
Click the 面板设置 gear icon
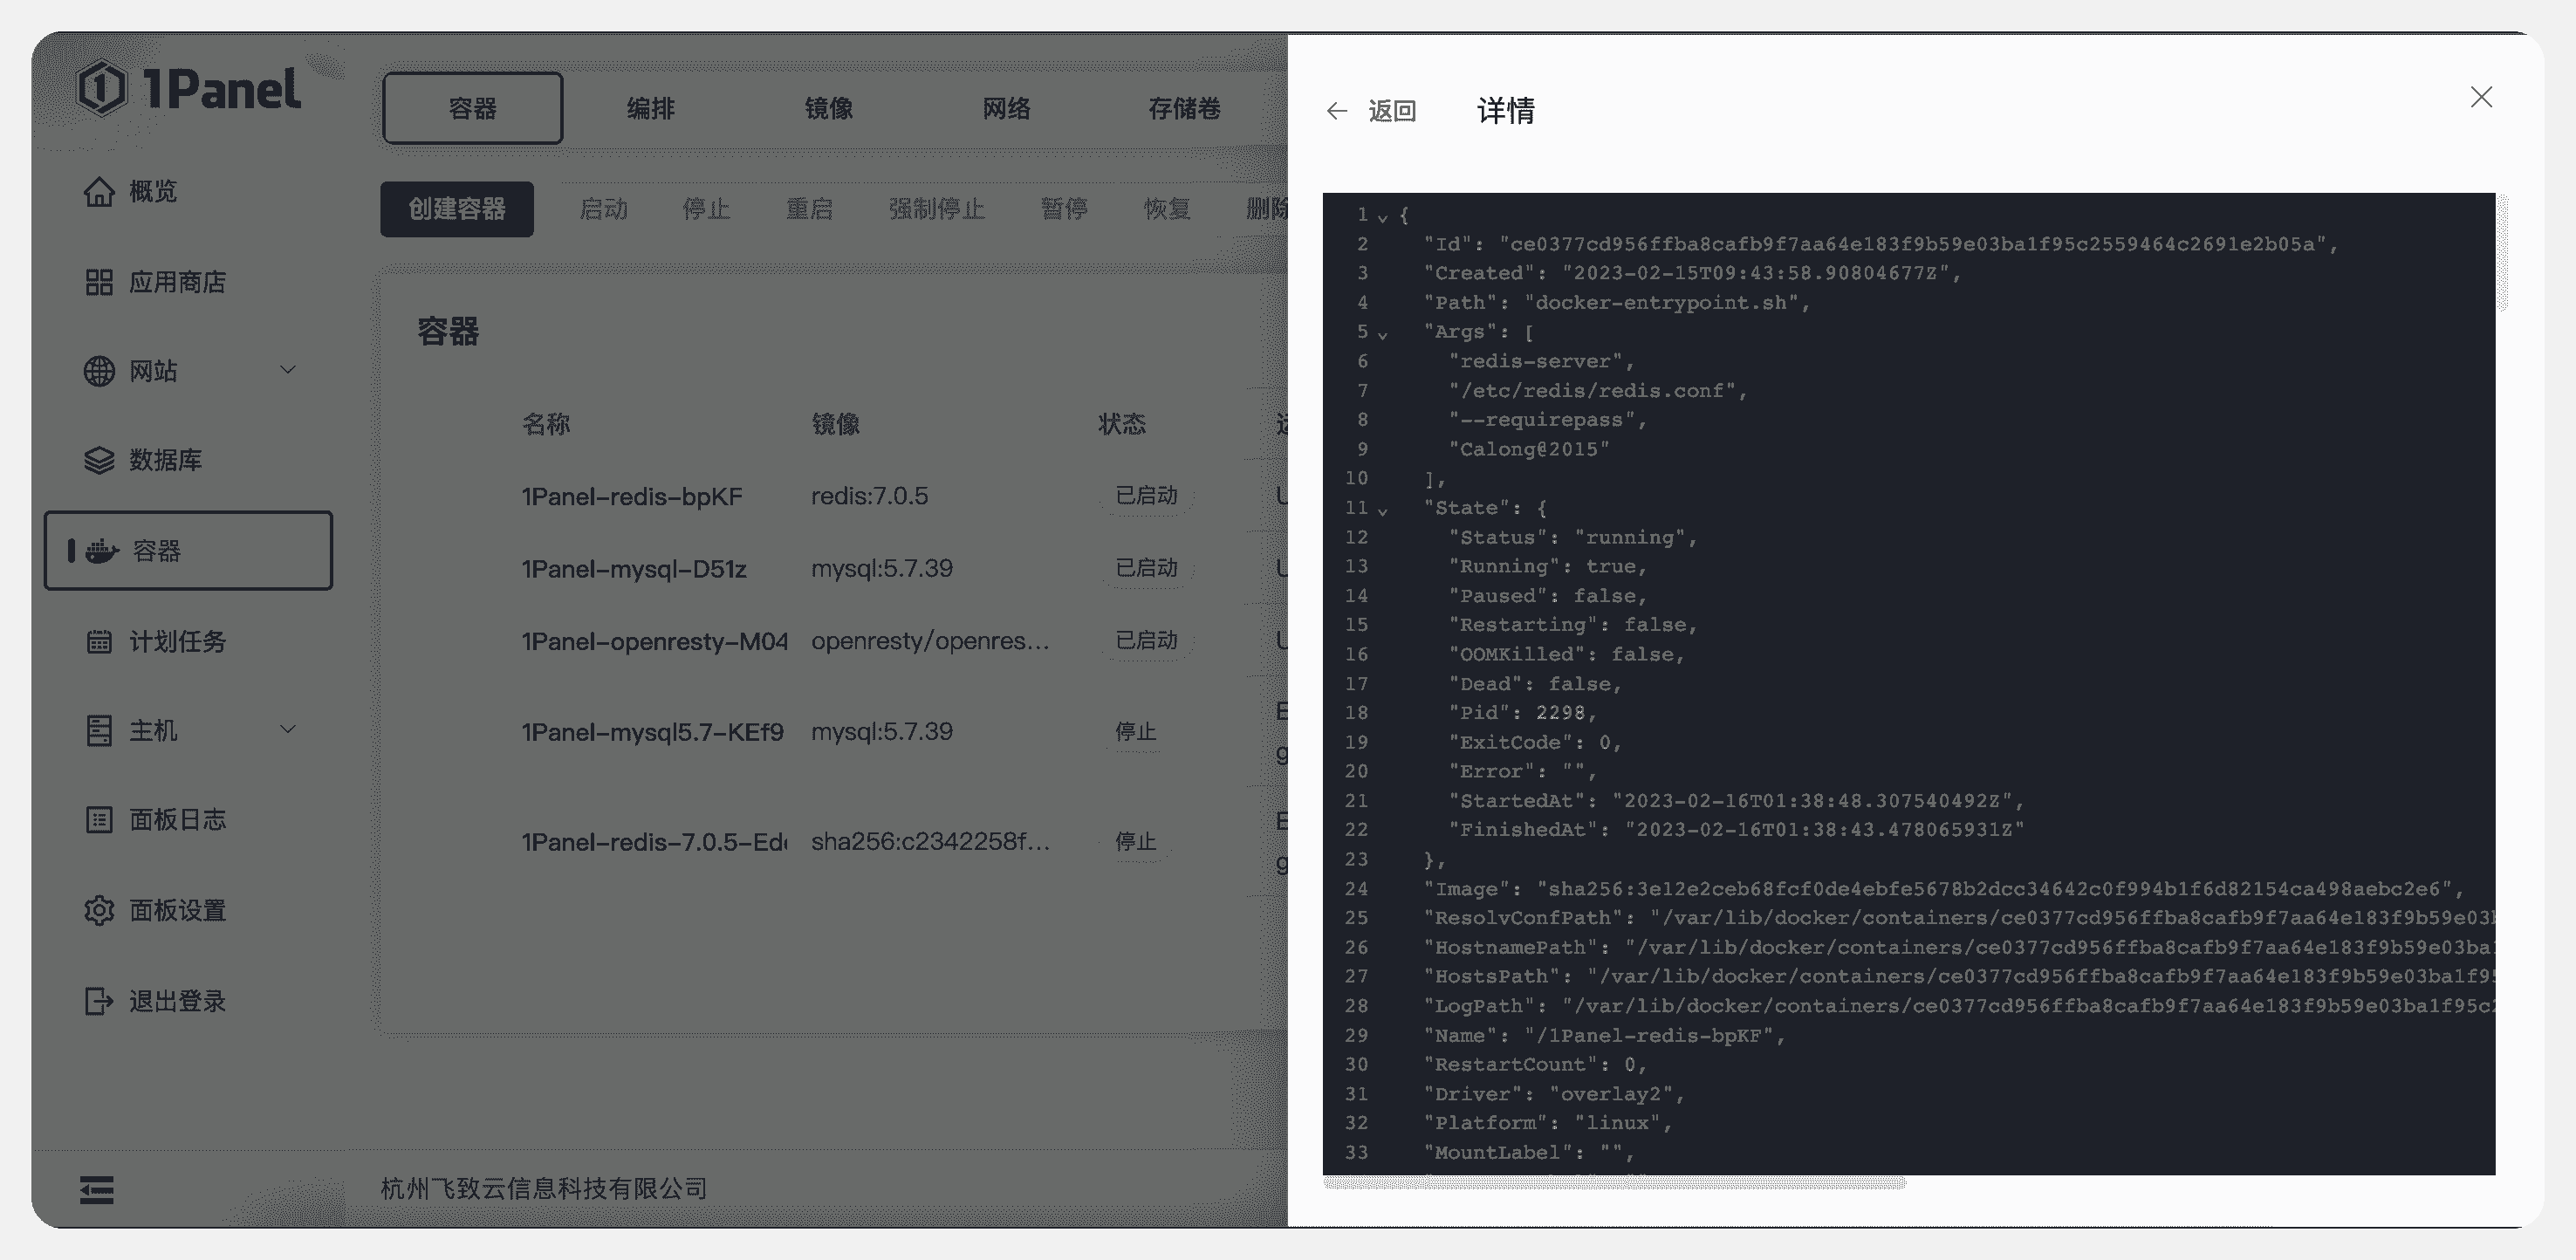point(99,911)
